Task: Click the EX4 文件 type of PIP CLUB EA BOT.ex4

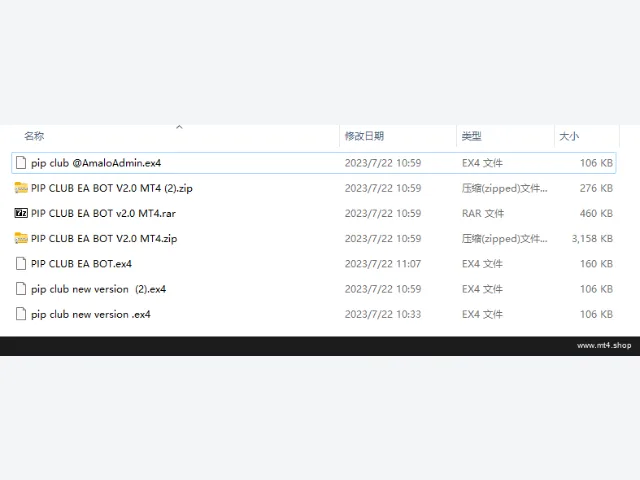Action: point(482,264)
